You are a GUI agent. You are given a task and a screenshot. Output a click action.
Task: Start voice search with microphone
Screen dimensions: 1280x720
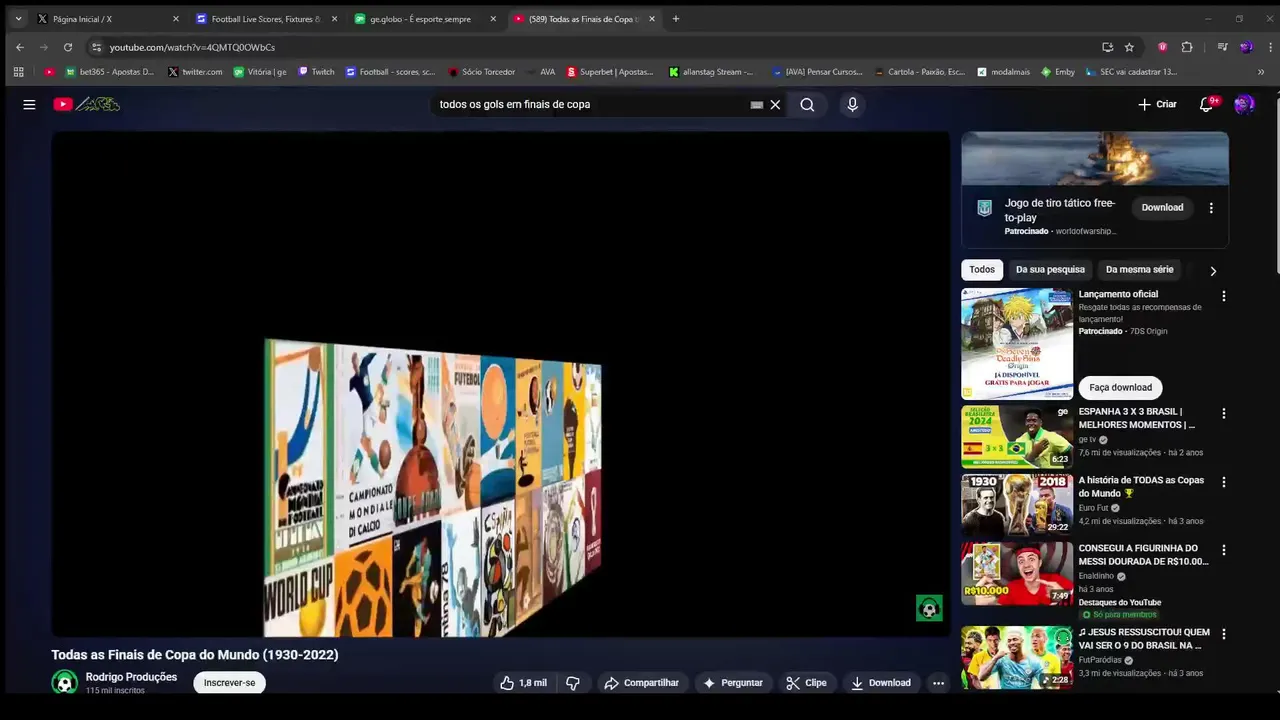(x=852, y=104)
